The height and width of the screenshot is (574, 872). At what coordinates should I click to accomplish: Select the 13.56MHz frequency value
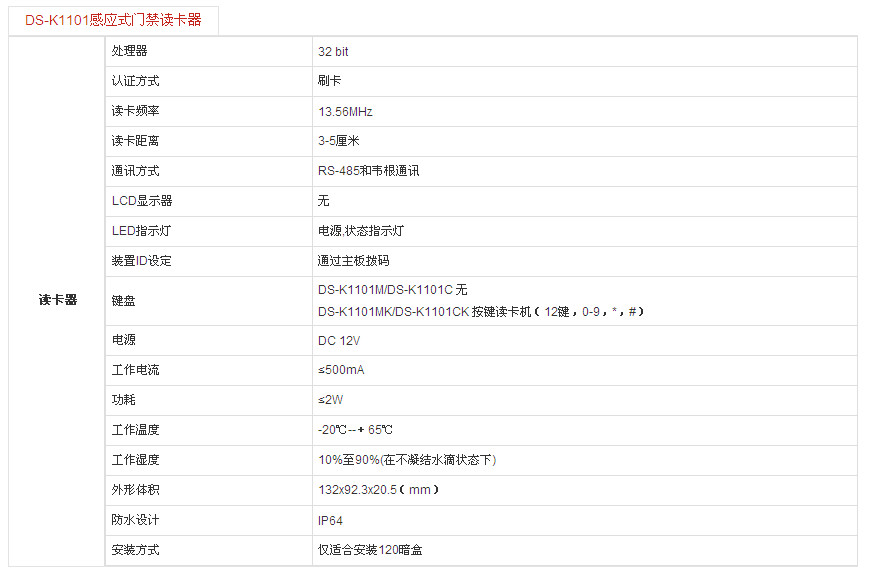[345, 111]
